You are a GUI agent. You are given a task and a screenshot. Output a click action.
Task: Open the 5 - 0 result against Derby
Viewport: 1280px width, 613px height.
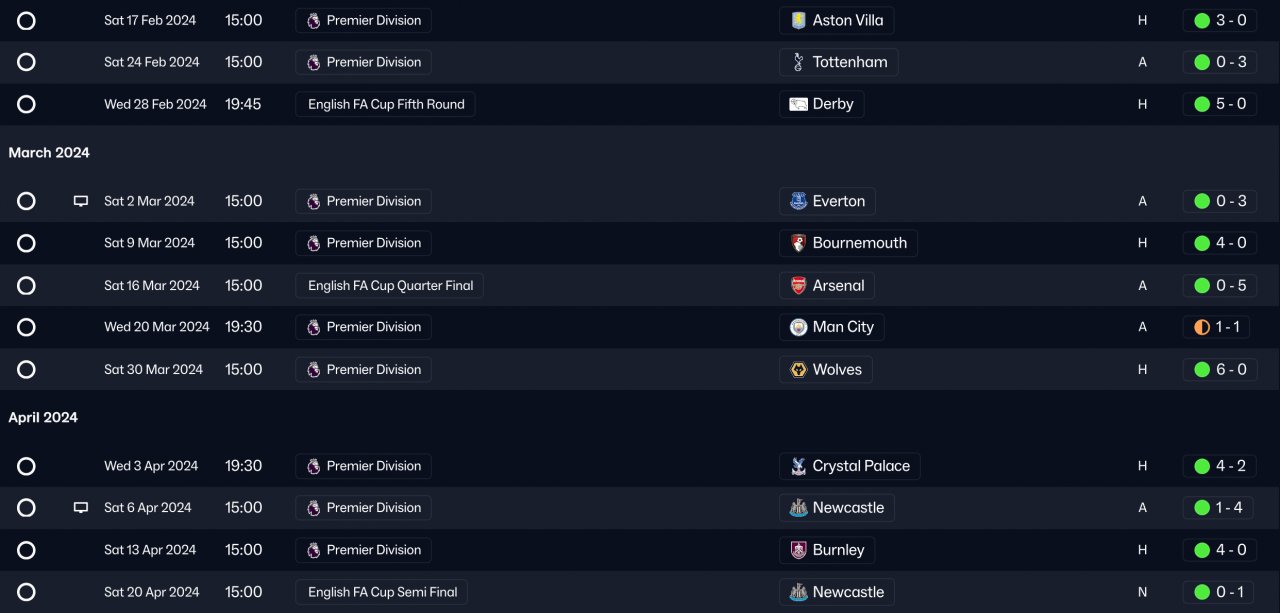tap(1230, 104)
